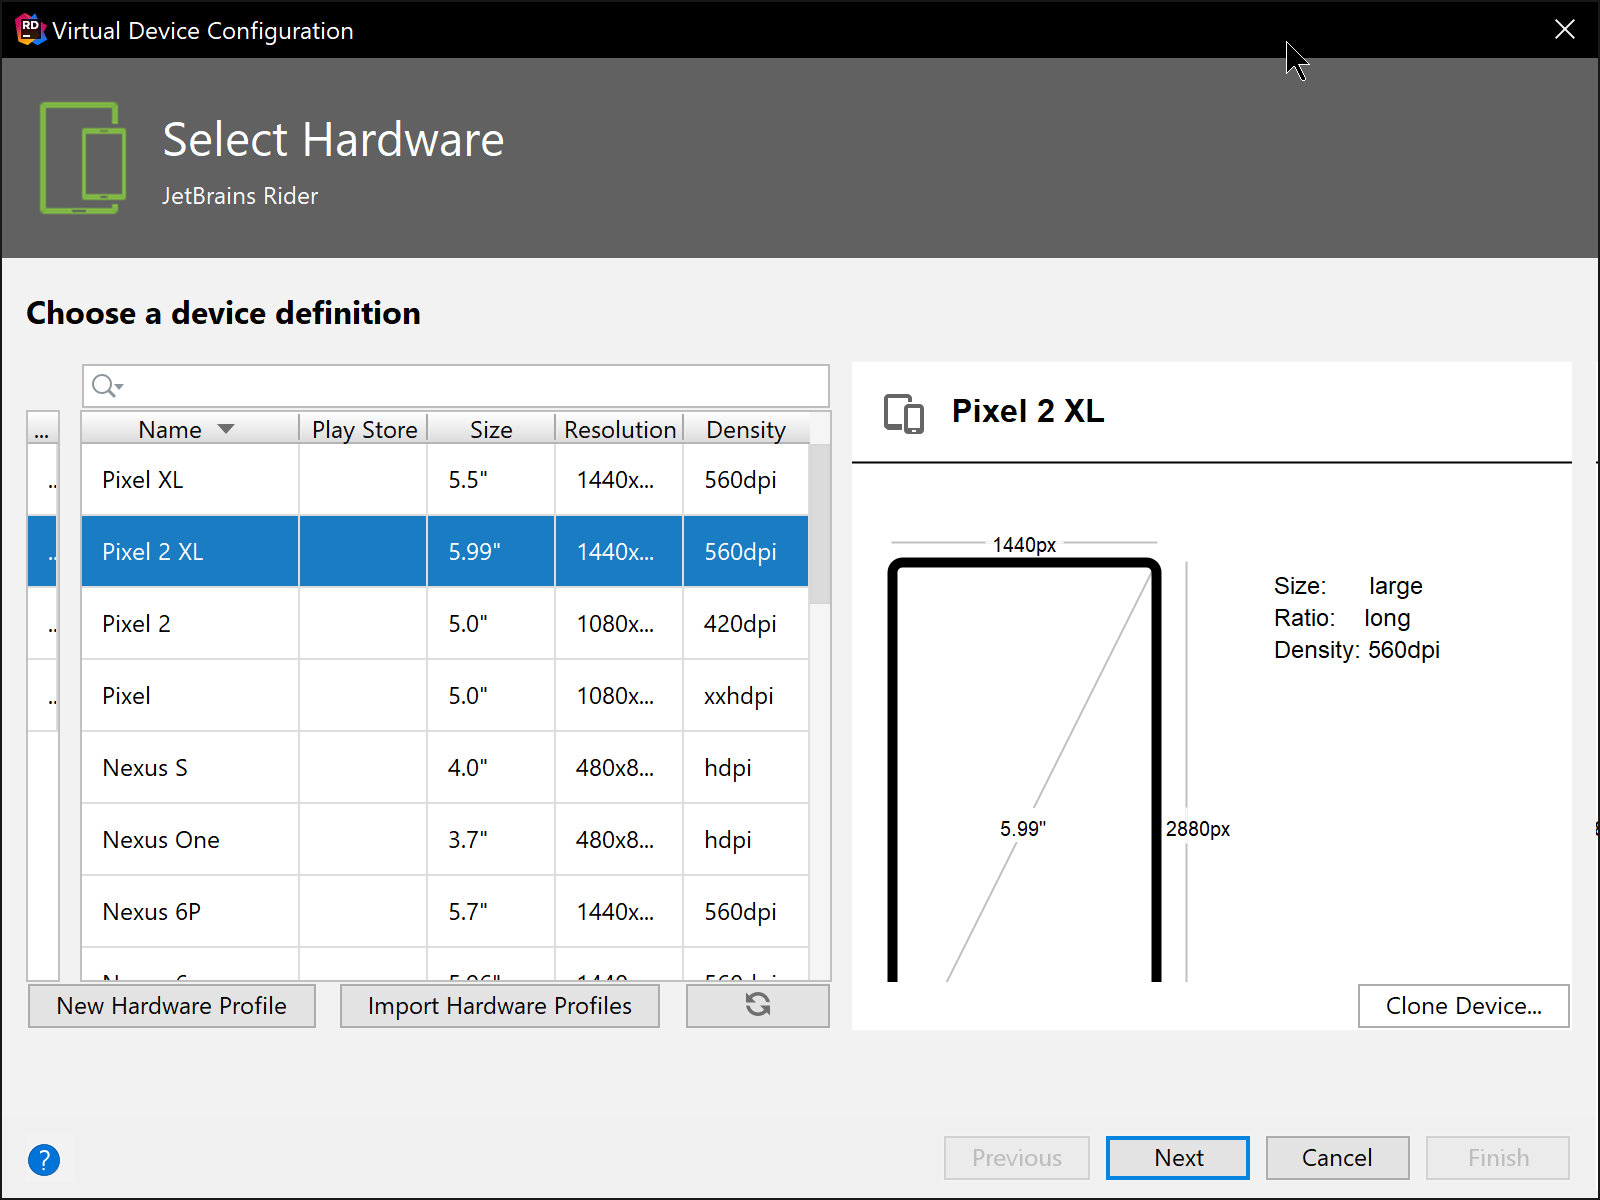Focus the device search input field
This screenshot has height=1200, width=1600.
pyautogui.click(x=456, y=386)
